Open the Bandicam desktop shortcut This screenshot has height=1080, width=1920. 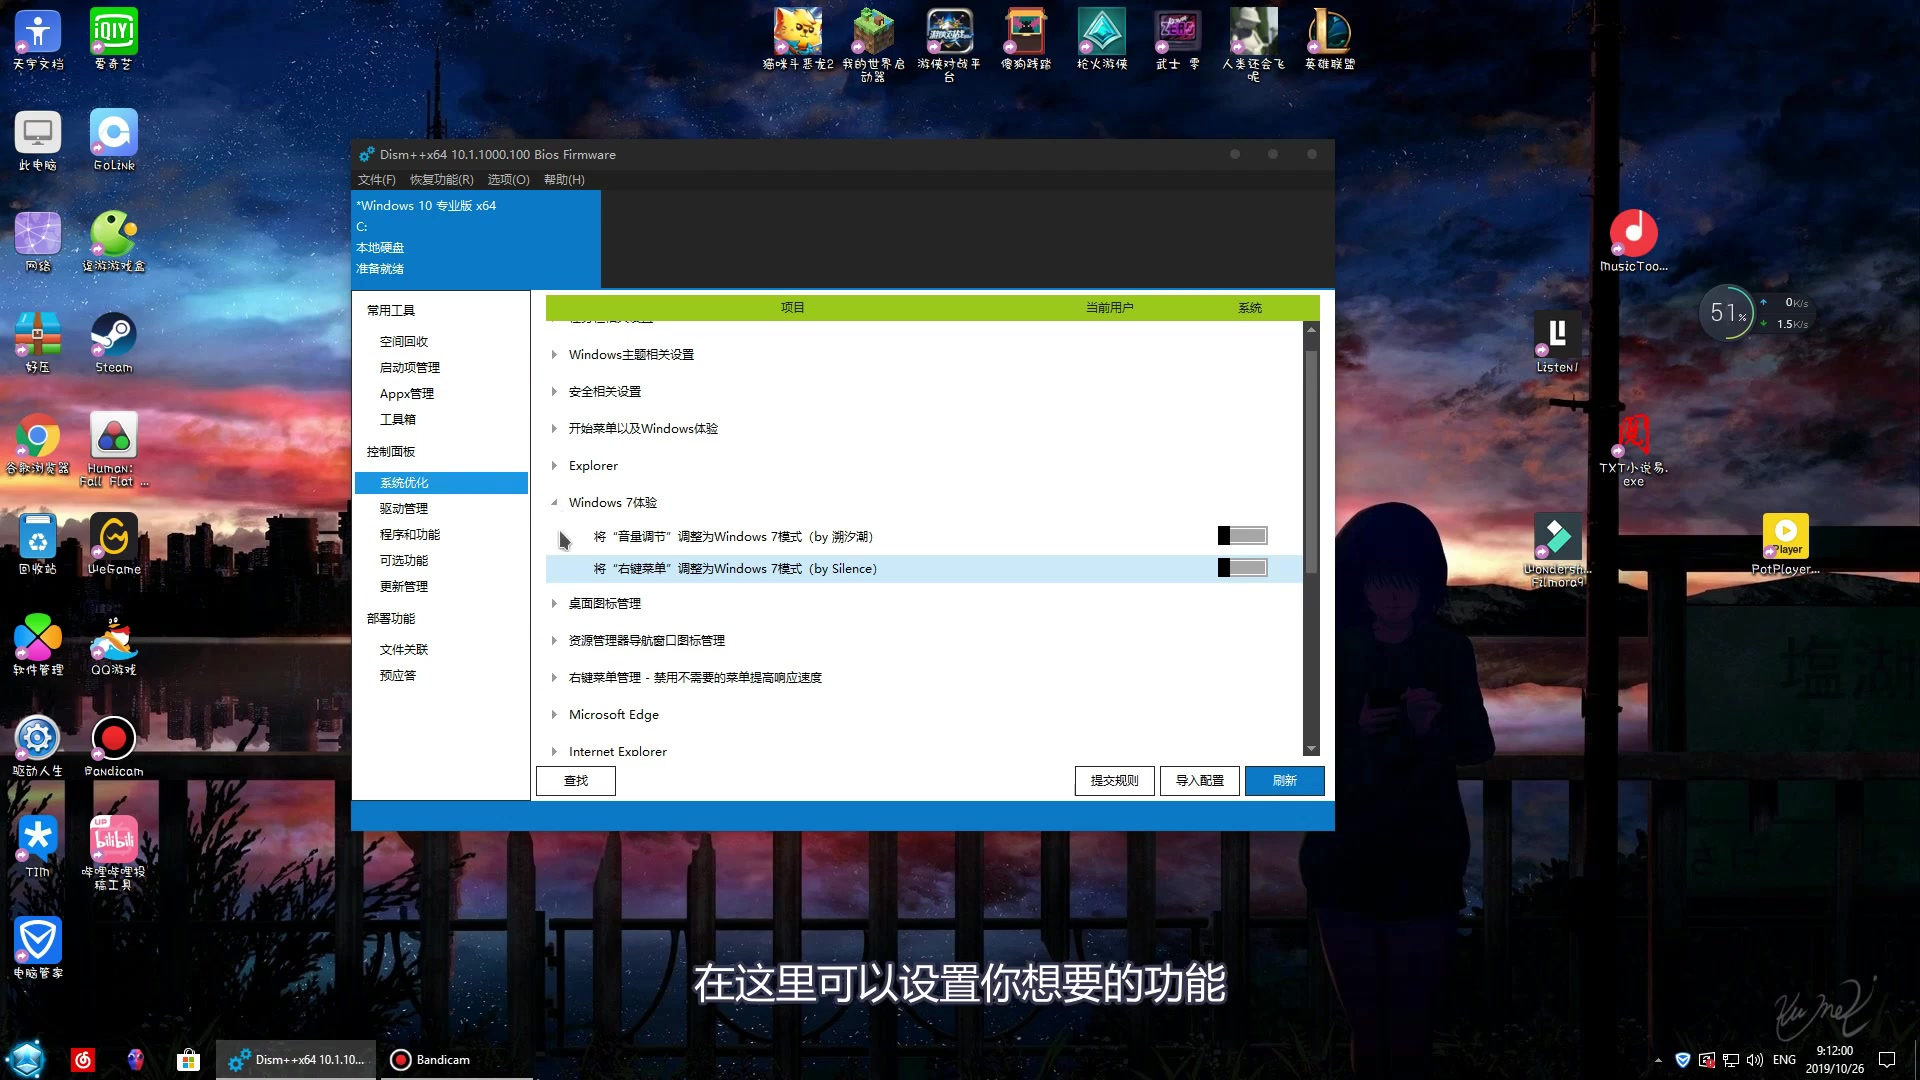pos(113,747)
